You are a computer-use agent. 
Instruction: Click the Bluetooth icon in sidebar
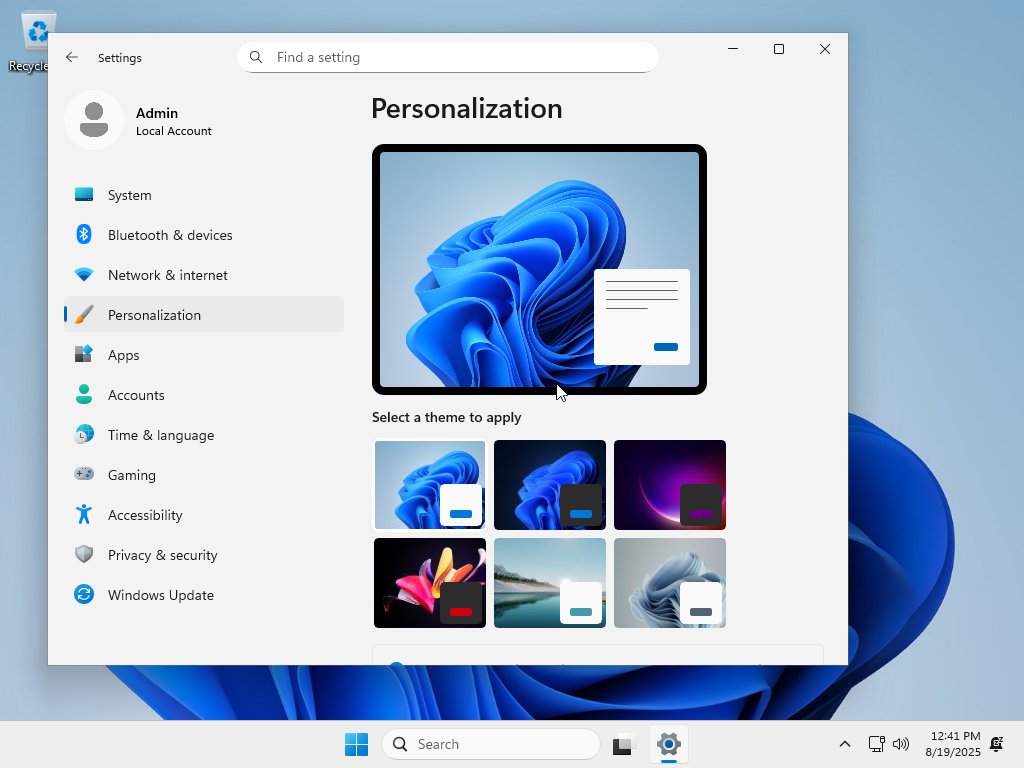[84, 234]
